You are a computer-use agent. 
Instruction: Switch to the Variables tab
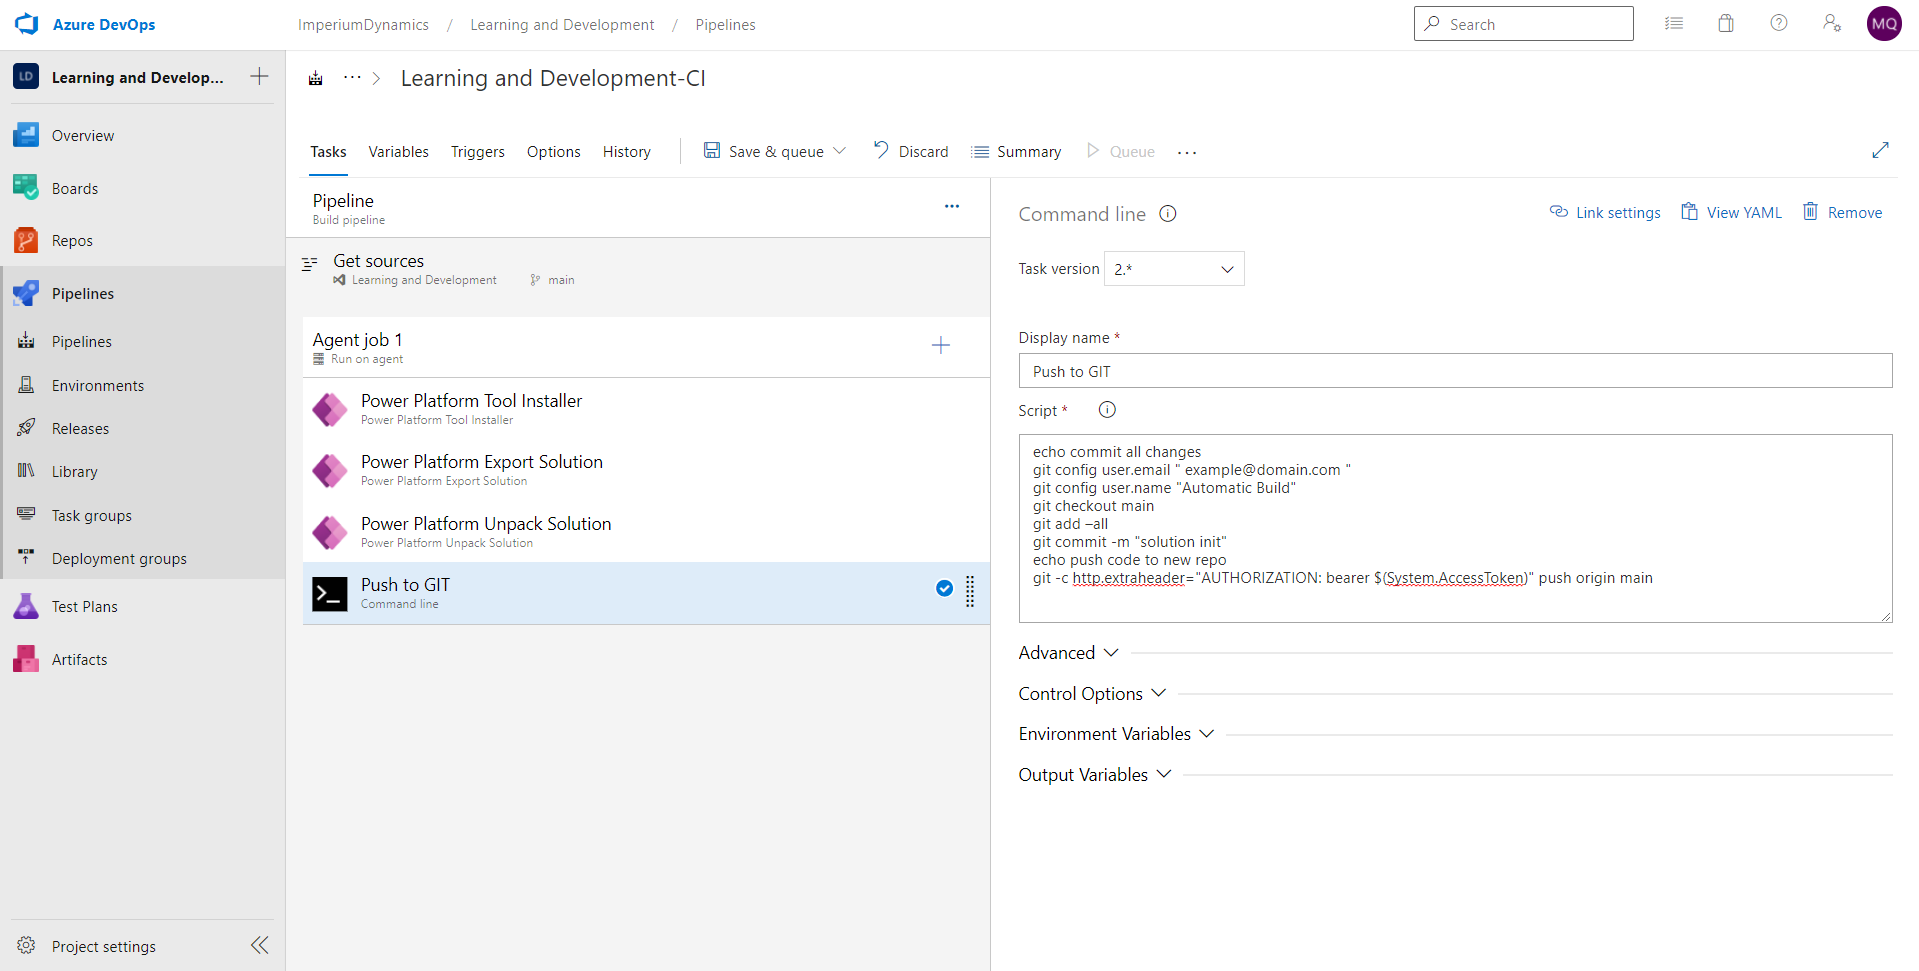pyautogui.click(x=398, y=151)
